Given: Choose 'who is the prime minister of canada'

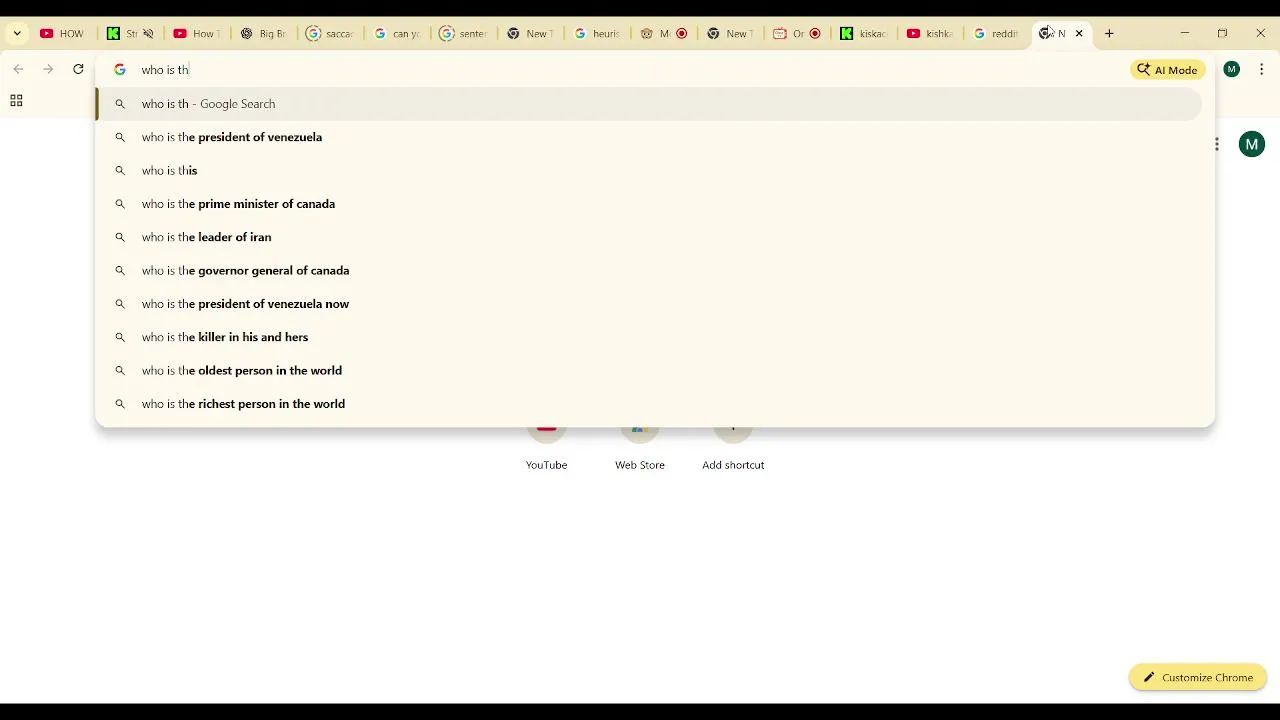Looking at the screenshot, I should (649, 204).
